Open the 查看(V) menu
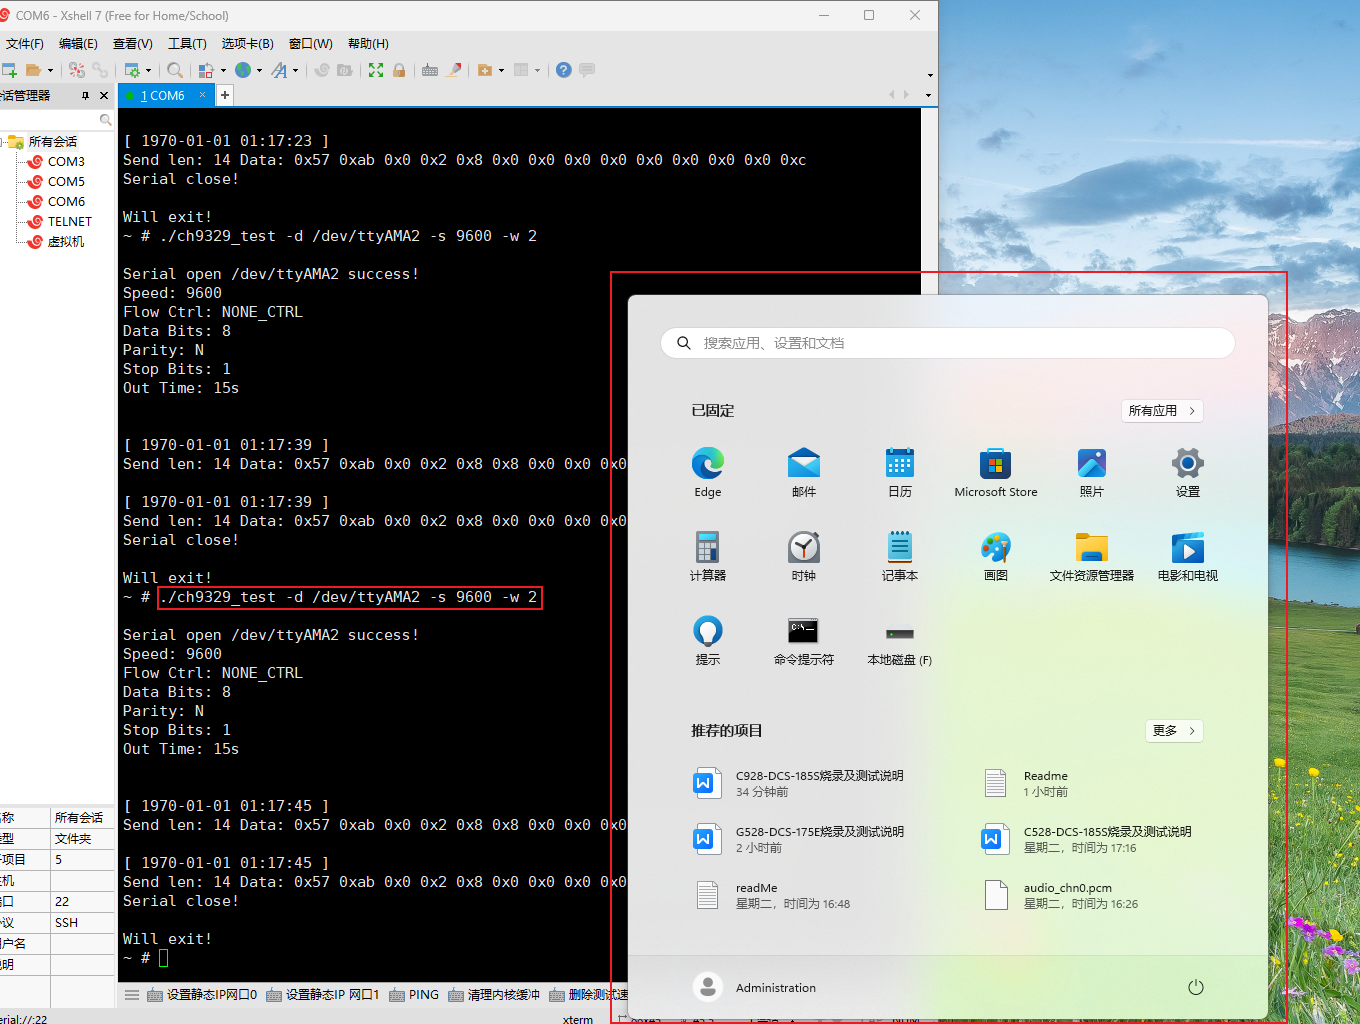1360x1024 pixels. click(132, 44)
